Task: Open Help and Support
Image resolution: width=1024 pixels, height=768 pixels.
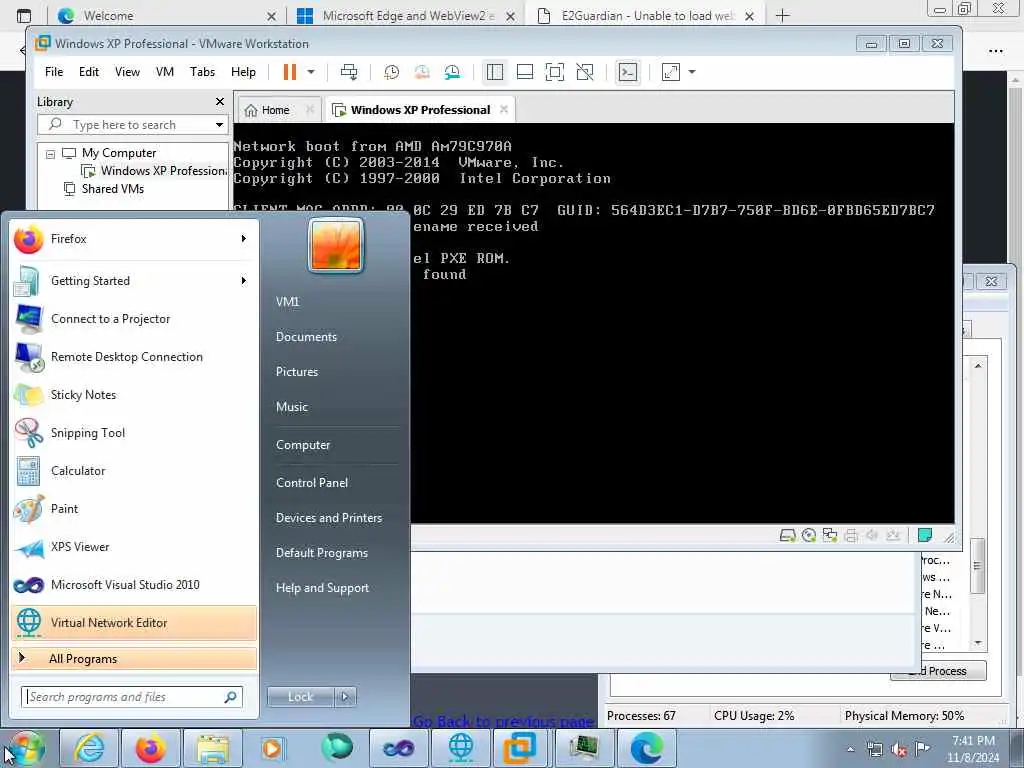Action: [x=322, y=588]
